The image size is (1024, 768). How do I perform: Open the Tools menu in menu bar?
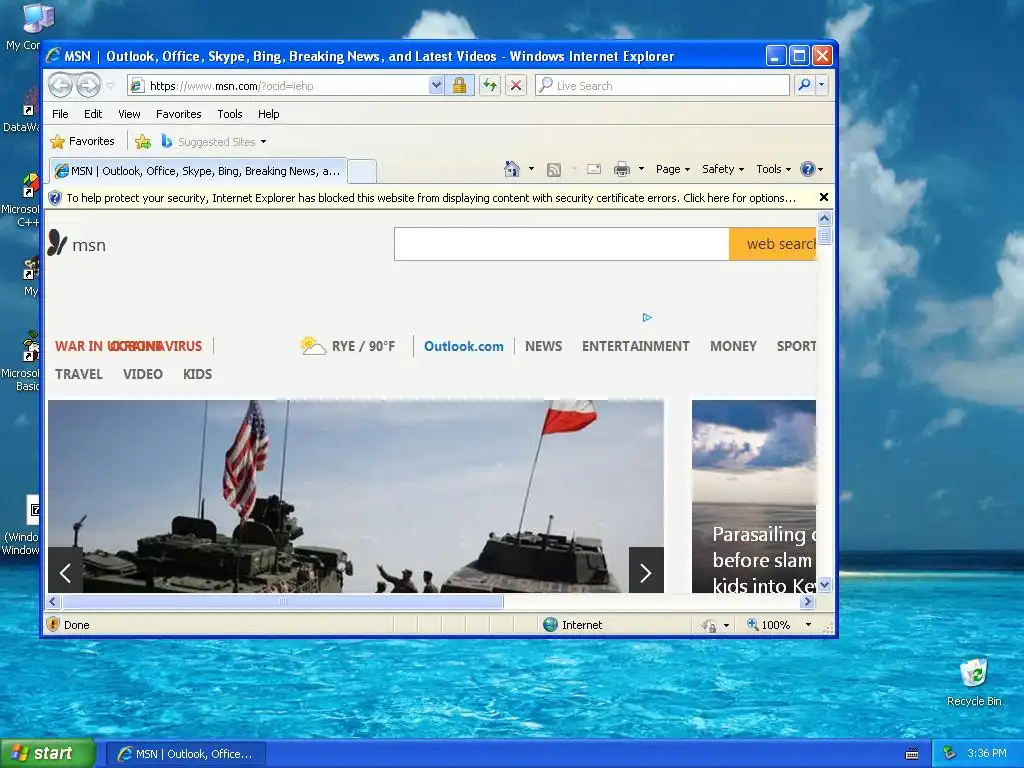(230, 114)
